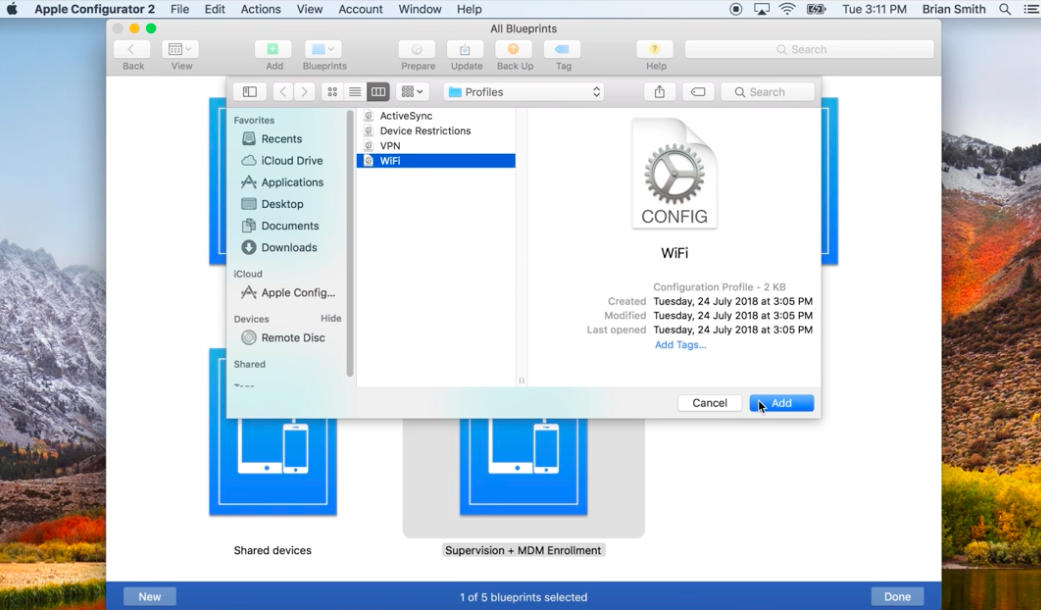Click the AirPlay display icon
Viewport: 1041px width, 610px height.
tap(761, 9)
